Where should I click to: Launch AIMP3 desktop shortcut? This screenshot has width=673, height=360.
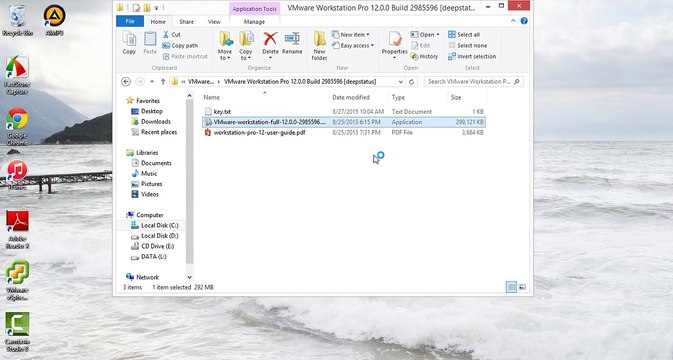click(x=54, y=20)
